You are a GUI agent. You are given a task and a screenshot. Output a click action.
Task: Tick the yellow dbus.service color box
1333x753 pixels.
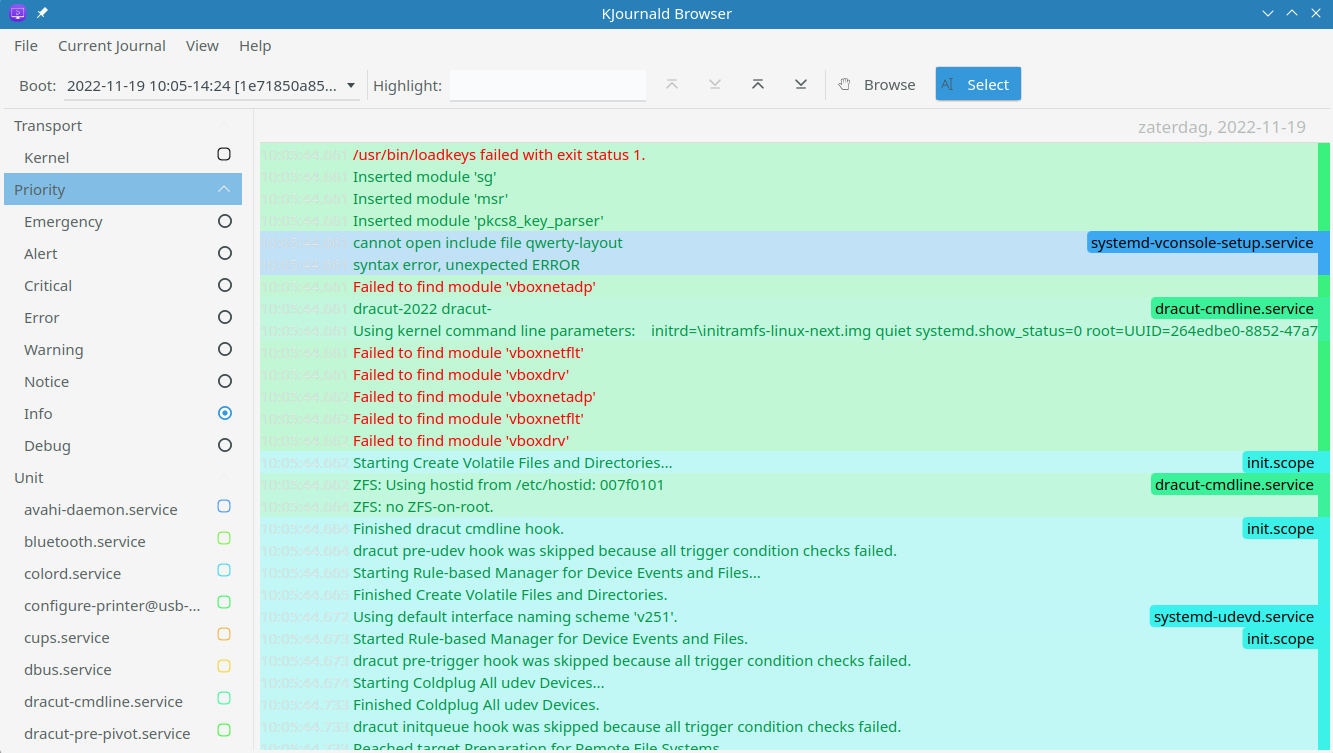click(224, 666)
